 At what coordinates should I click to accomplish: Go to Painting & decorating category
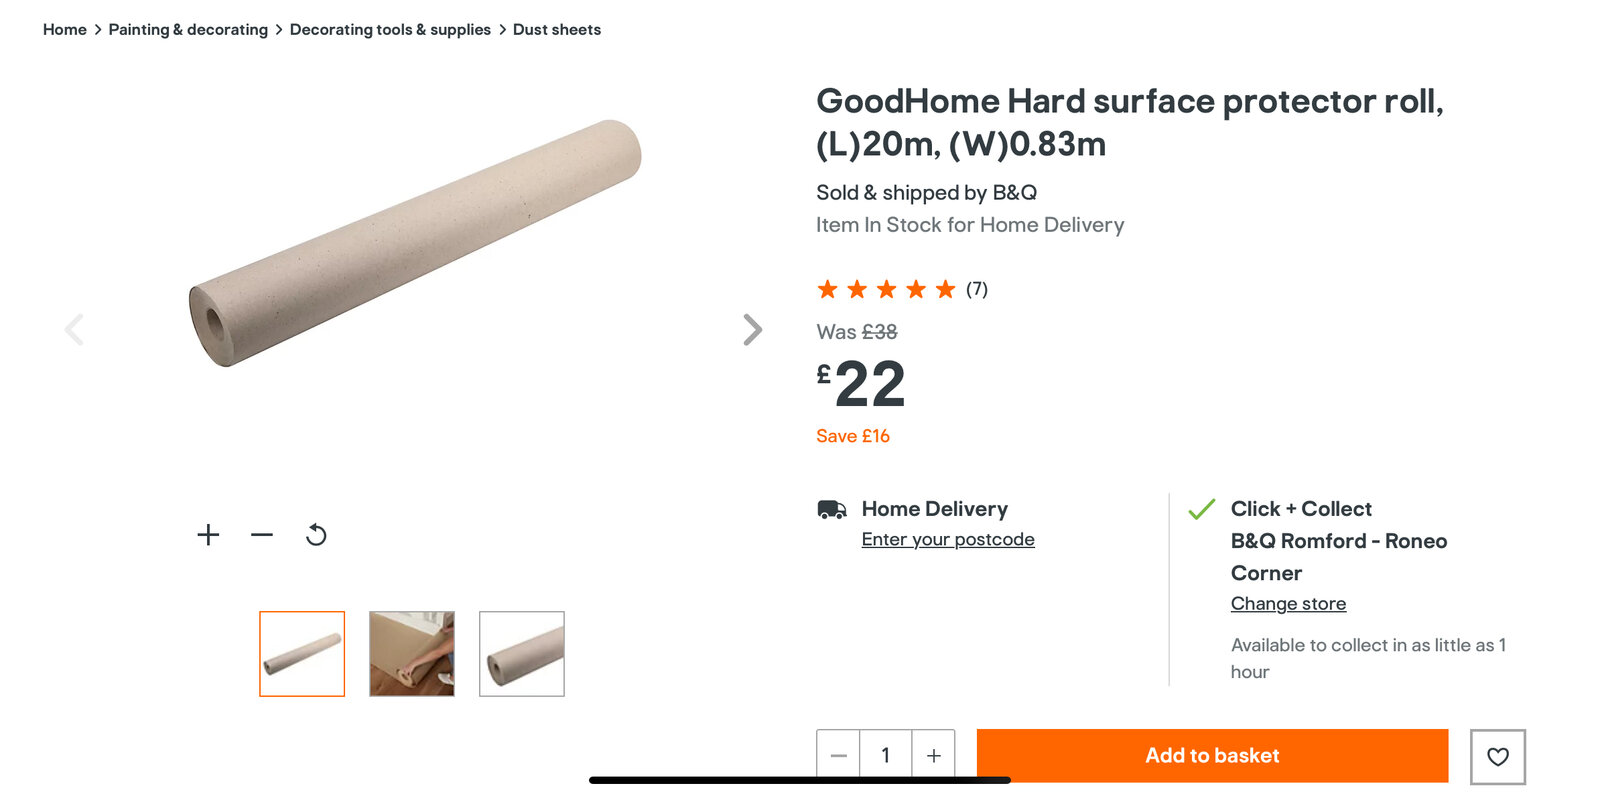pyautogui.click(x=188, y=30)
